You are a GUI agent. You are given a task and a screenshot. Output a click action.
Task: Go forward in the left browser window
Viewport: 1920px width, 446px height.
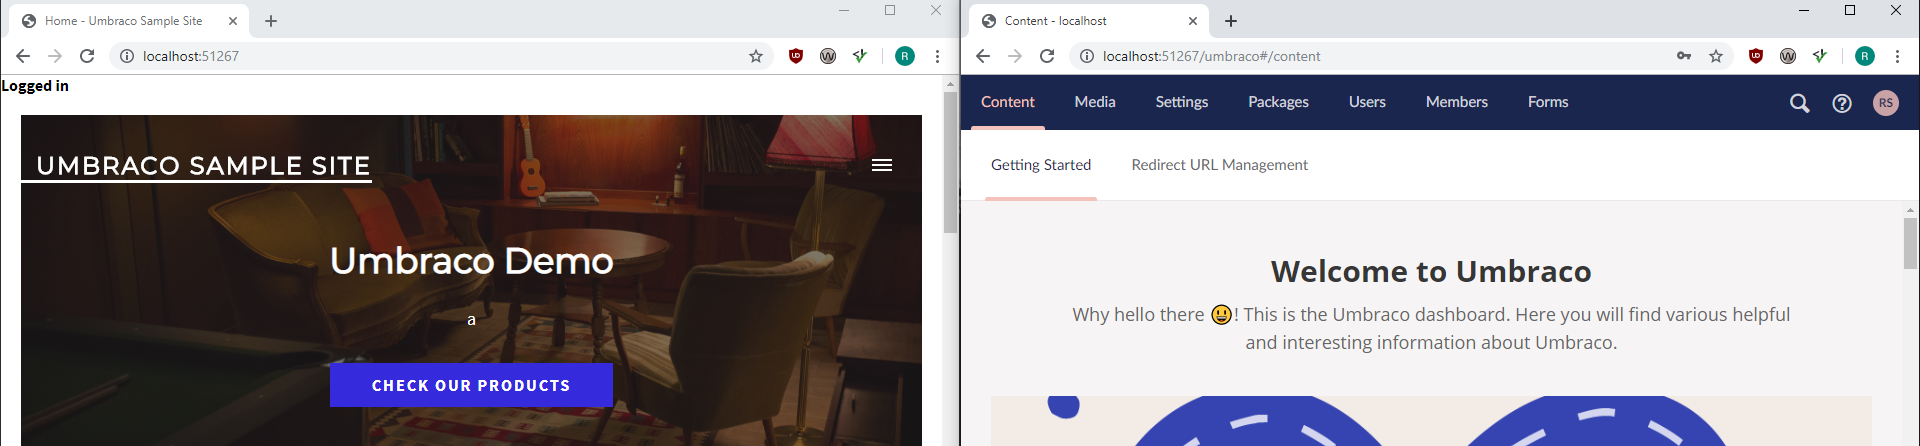55,56
